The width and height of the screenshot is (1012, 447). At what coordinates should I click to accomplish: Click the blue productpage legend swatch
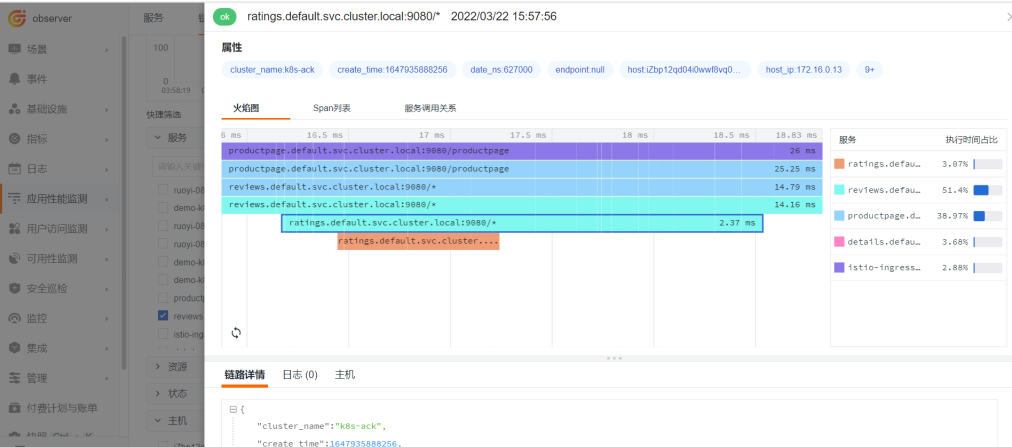tap(839, 215)
